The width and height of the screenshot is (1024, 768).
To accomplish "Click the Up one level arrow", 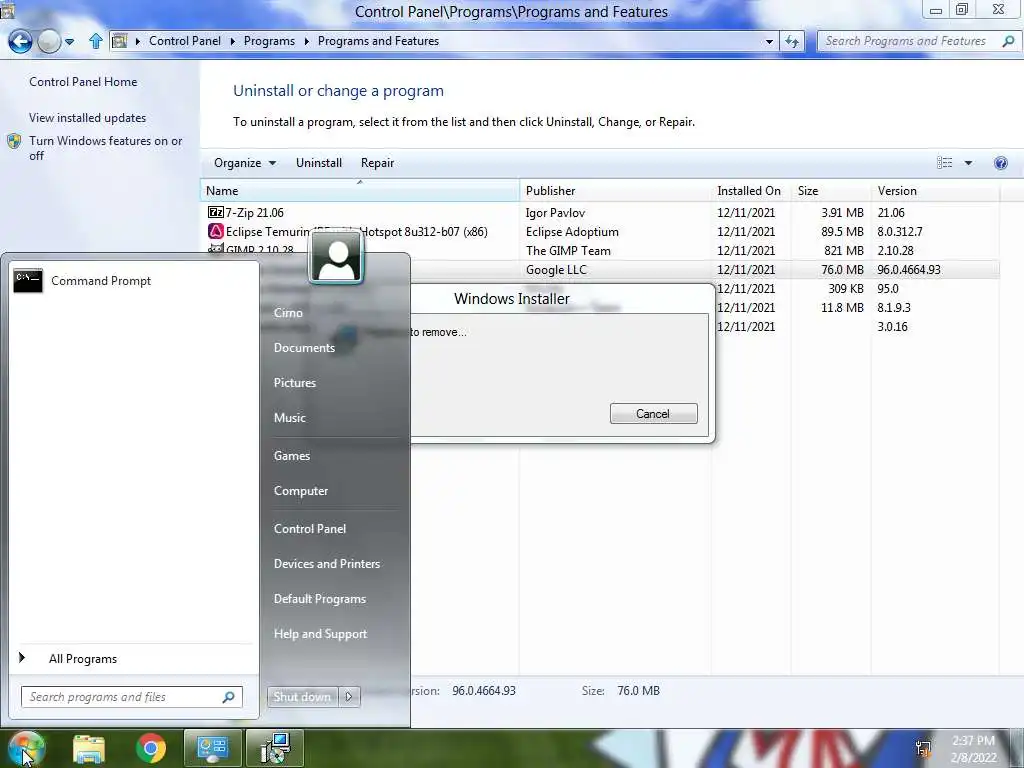I will 95,41.
